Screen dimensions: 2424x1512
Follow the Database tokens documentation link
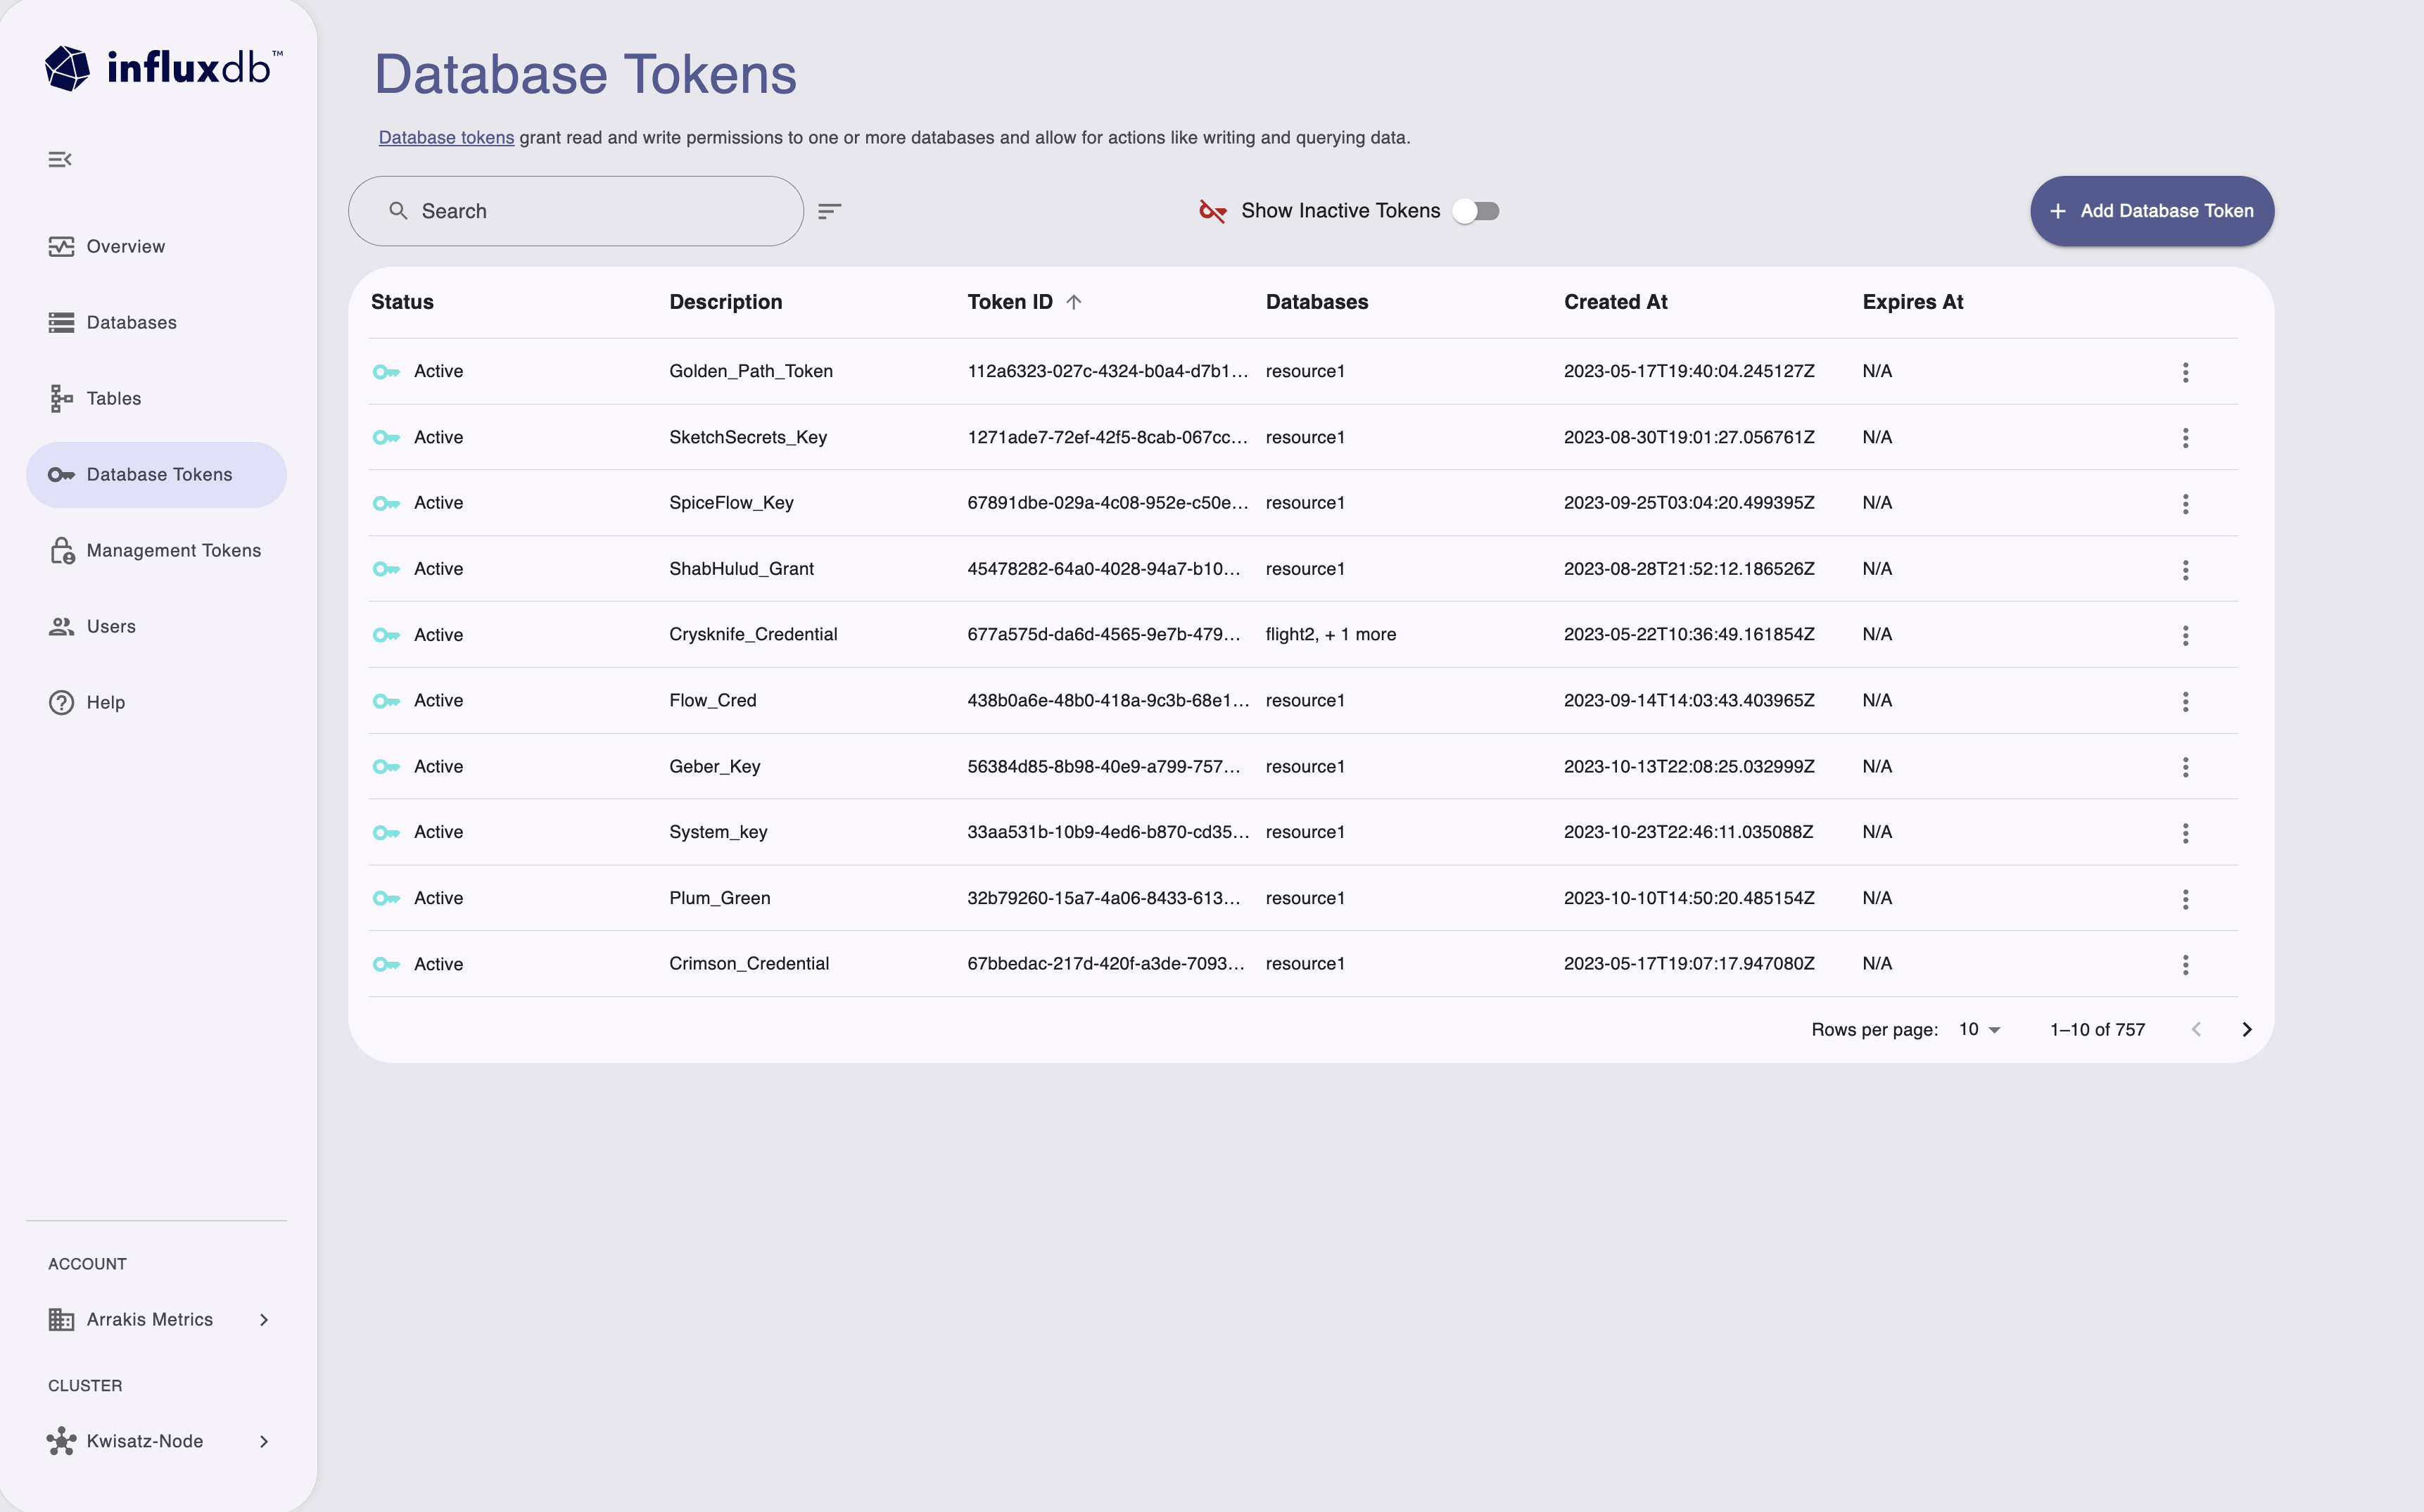click(x=446, y=137)
